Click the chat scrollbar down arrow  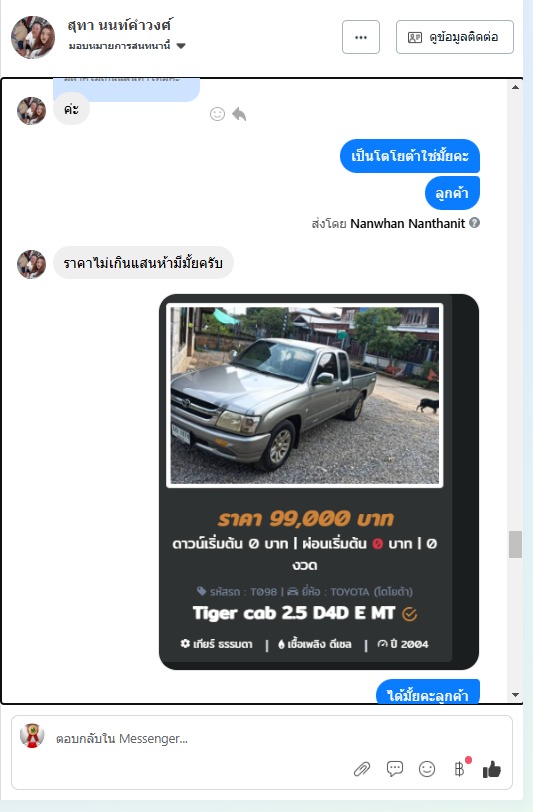(515, 695)
